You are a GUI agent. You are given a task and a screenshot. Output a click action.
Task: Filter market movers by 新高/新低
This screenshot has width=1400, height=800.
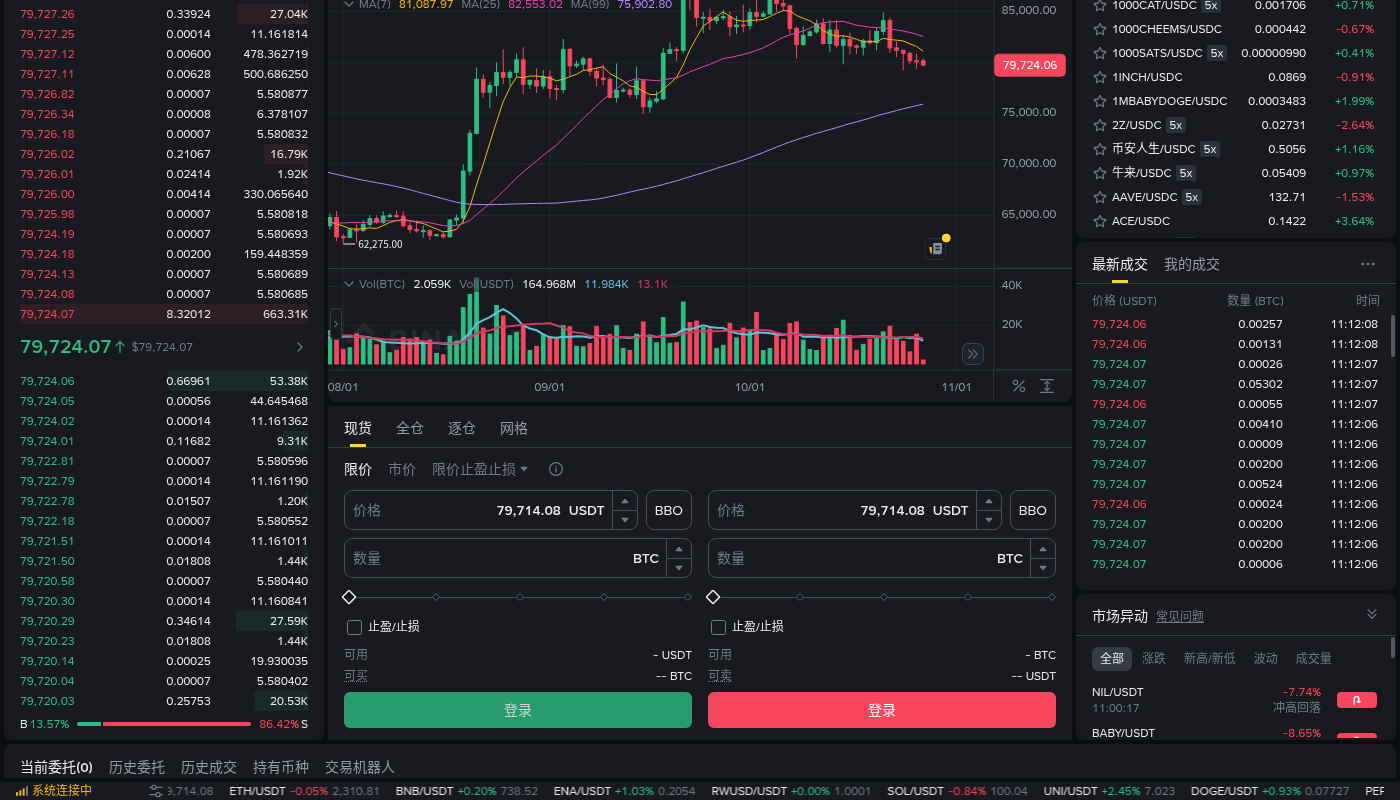(1210, 658)
